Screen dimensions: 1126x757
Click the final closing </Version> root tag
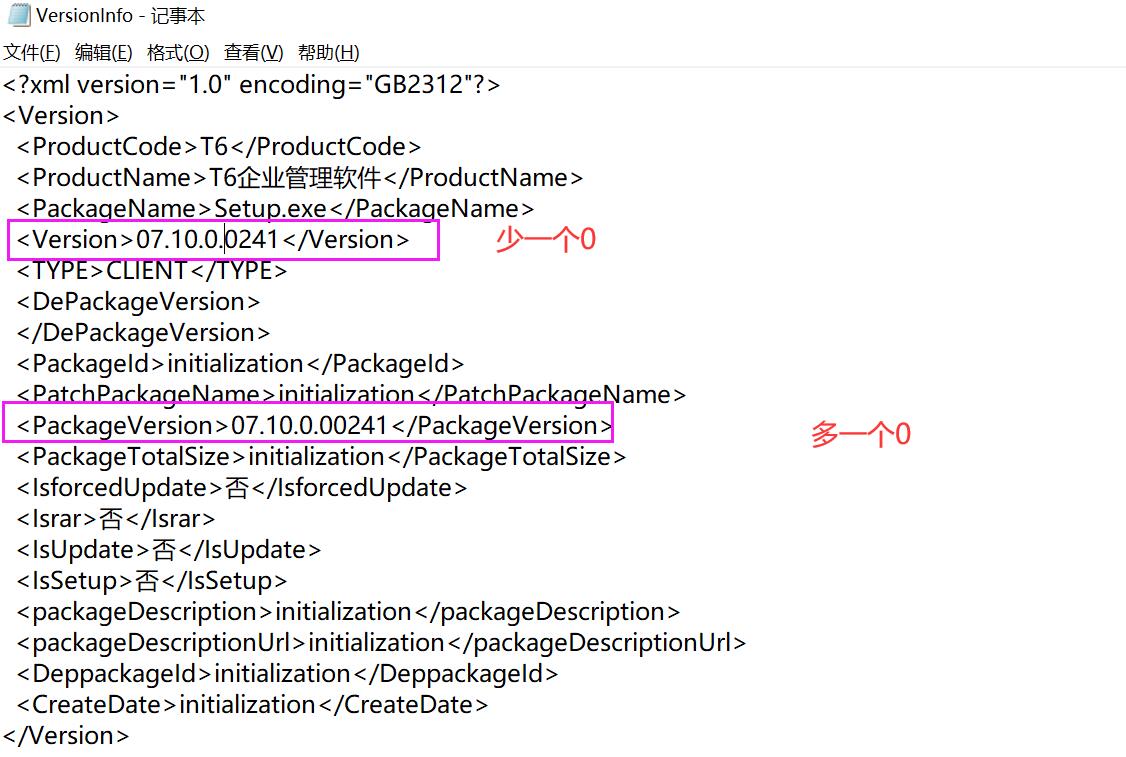point(66,735)
